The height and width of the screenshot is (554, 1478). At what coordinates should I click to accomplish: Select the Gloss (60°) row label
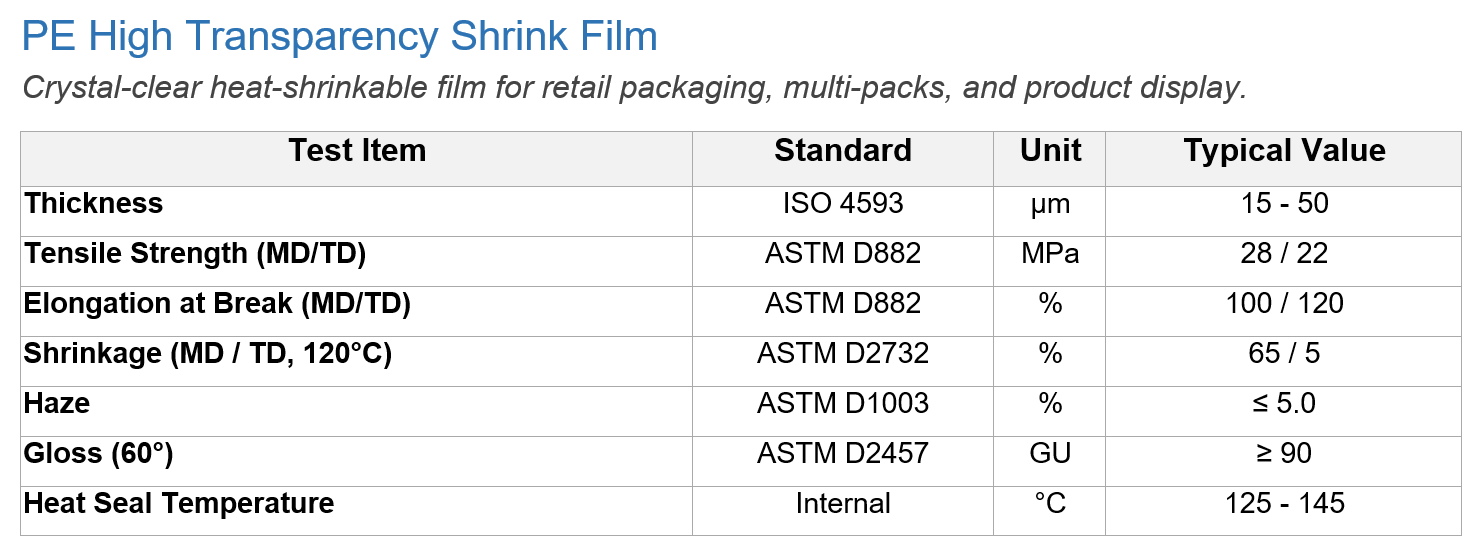pyautogui.click(x=99, y=453)
